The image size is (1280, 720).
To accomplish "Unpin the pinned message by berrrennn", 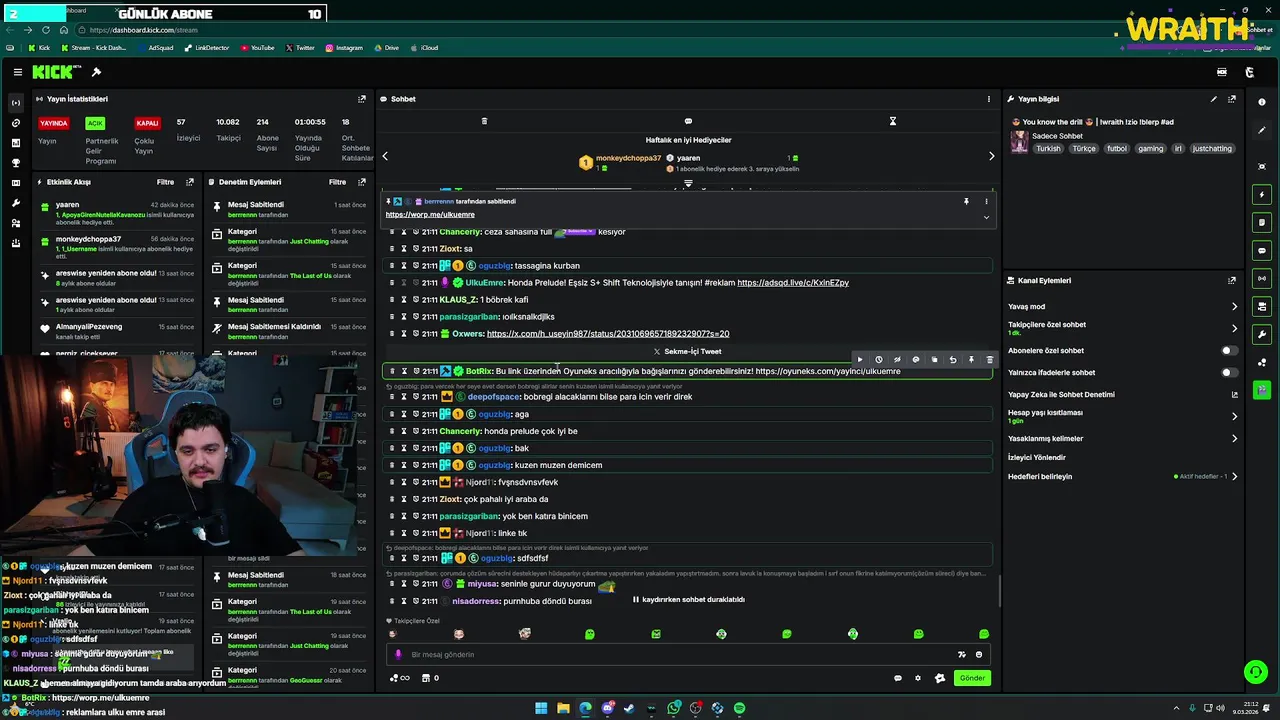I will click(x=966, y=201).
